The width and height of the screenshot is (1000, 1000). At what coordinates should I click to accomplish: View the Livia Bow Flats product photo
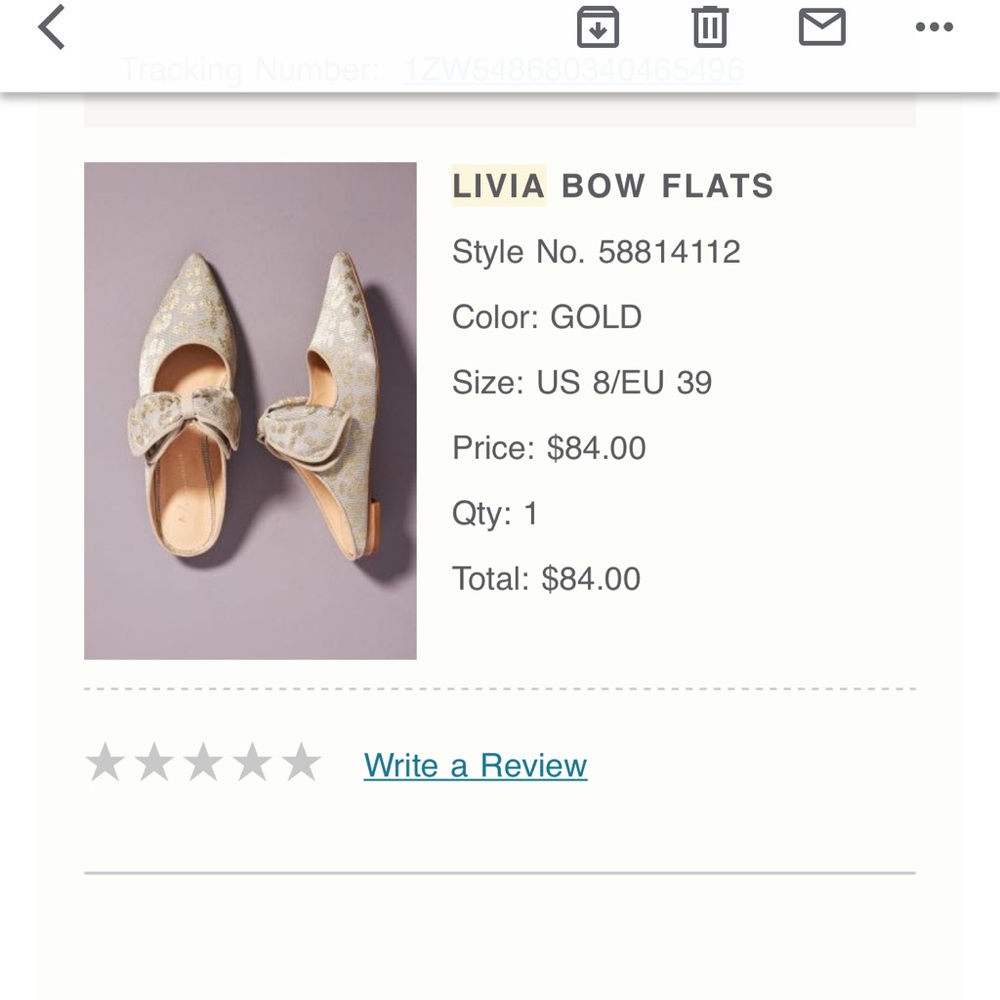[x=252, y=409]
